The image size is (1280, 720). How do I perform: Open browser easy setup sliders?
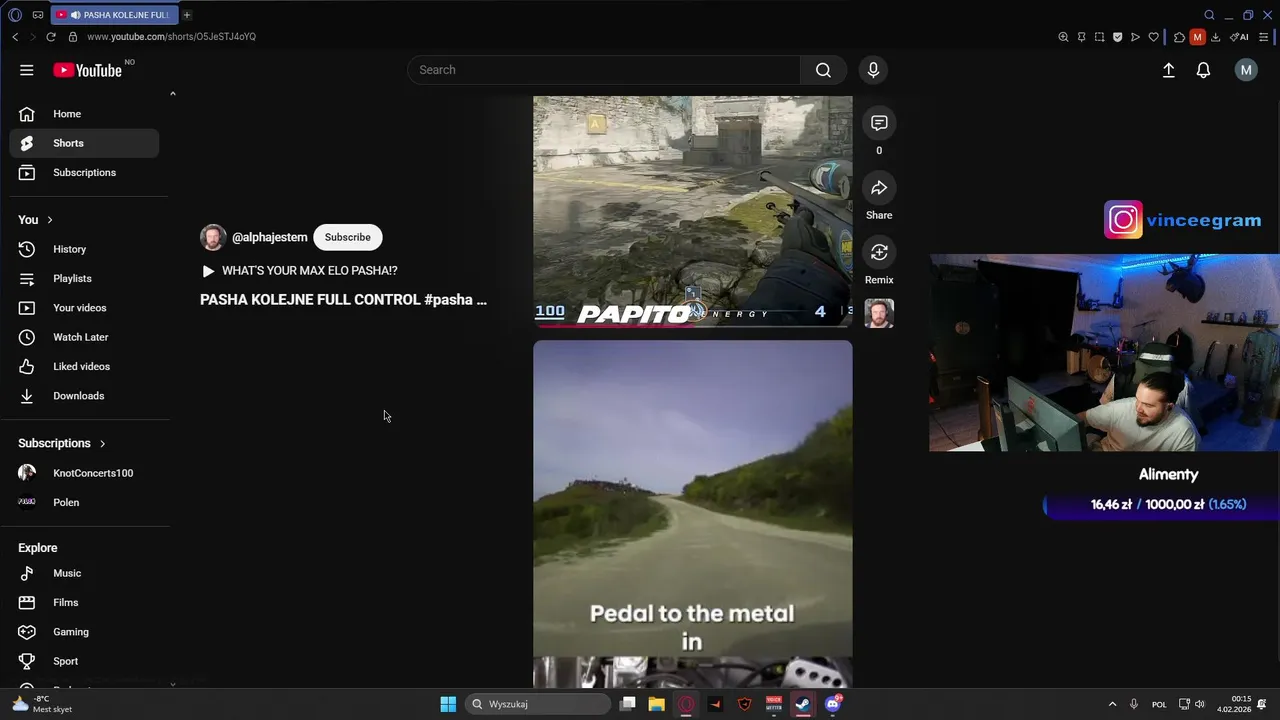coord(1264,37)
